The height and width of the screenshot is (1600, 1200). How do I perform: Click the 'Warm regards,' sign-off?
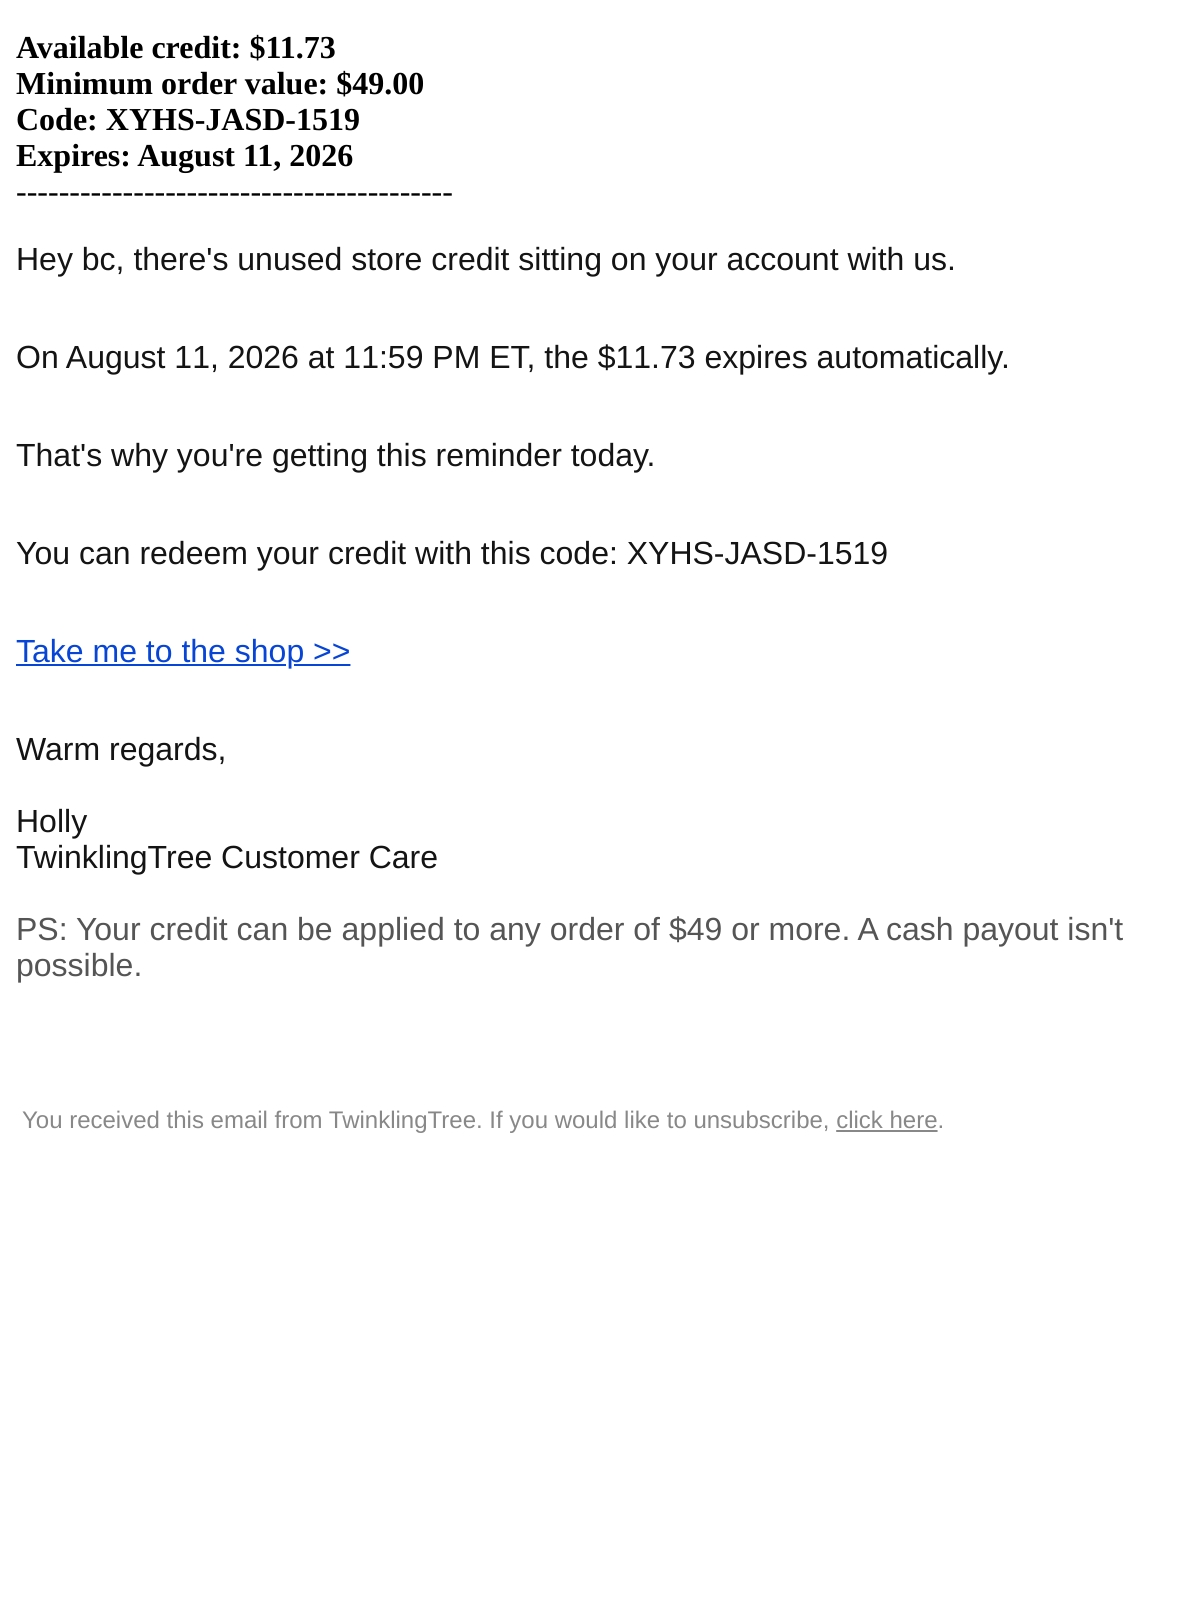[x=121, y=750]
